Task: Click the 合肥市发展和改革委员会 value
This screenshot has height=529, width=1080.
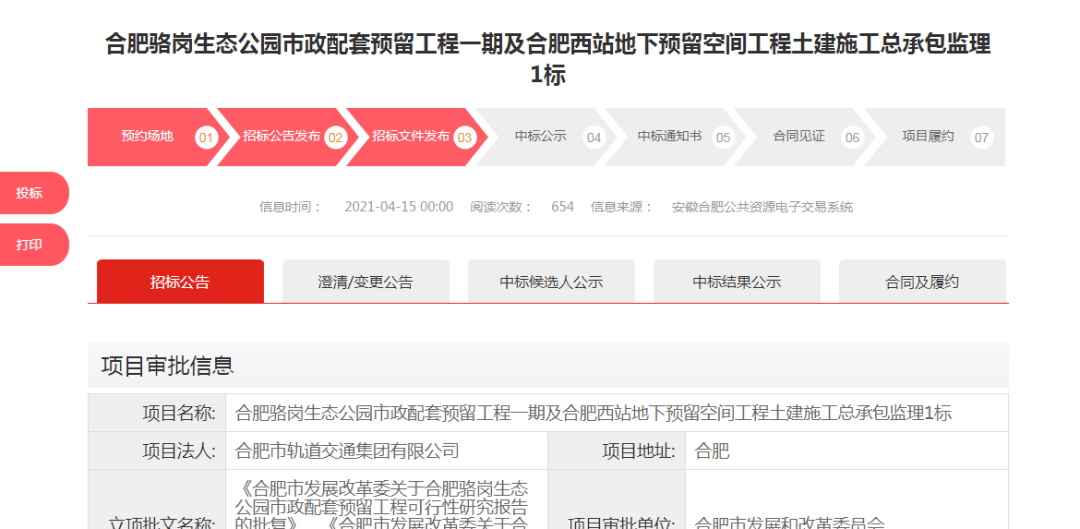Action: coord(789,523)
